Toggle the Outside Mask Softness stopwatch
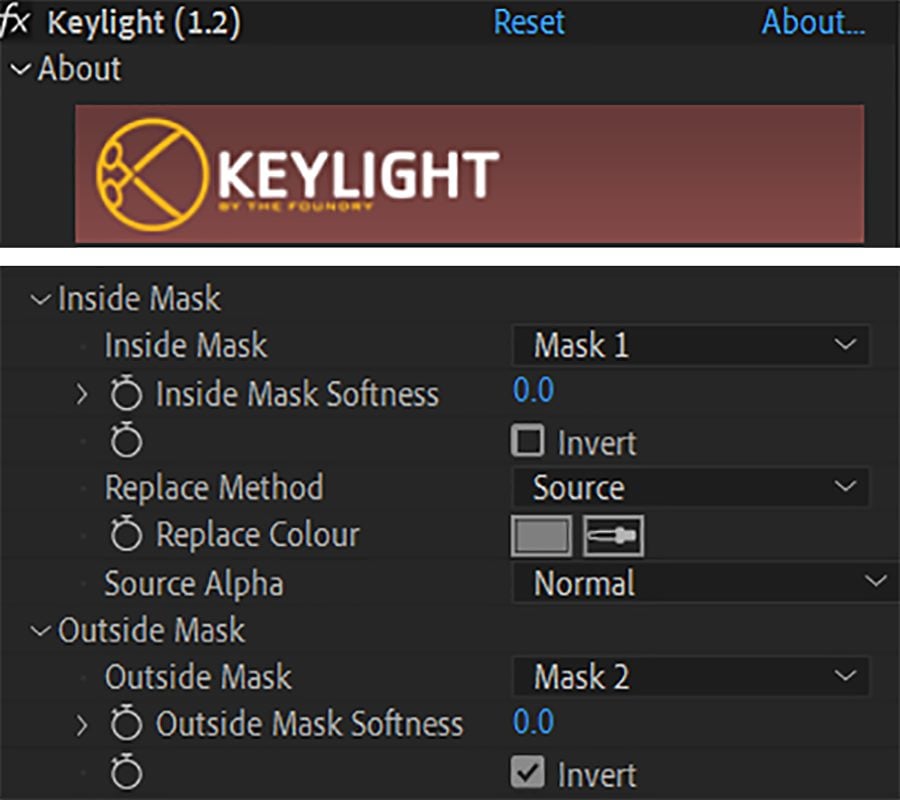This screenshot has width=900, height=800. 126,723
